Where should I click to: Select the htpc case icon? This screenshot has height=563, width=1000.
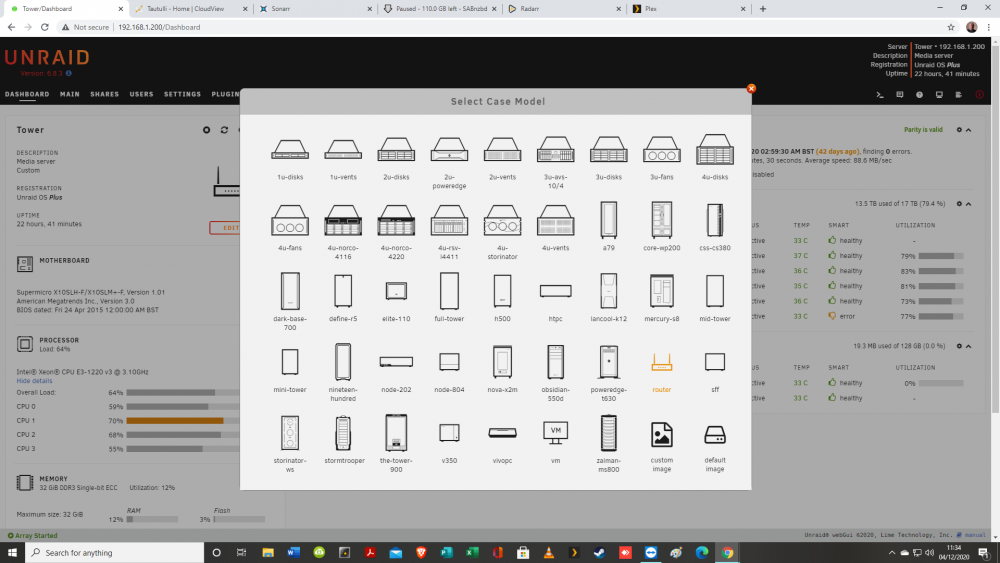coord(555,291)
